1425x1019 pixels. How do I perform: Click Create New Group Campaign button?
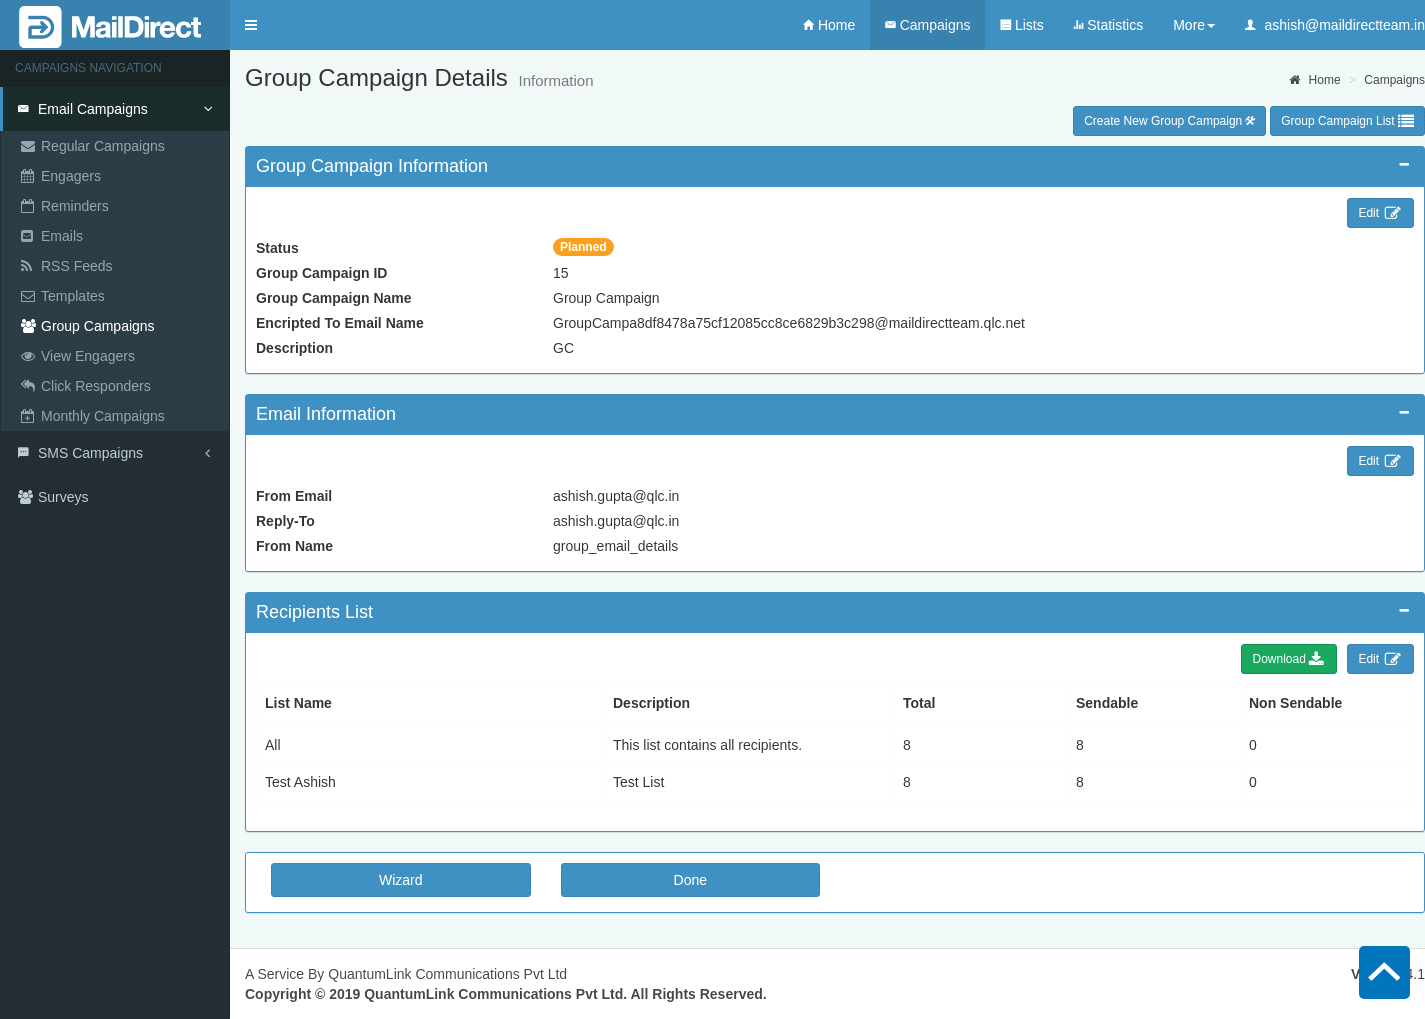click(x=1168, y=121)
